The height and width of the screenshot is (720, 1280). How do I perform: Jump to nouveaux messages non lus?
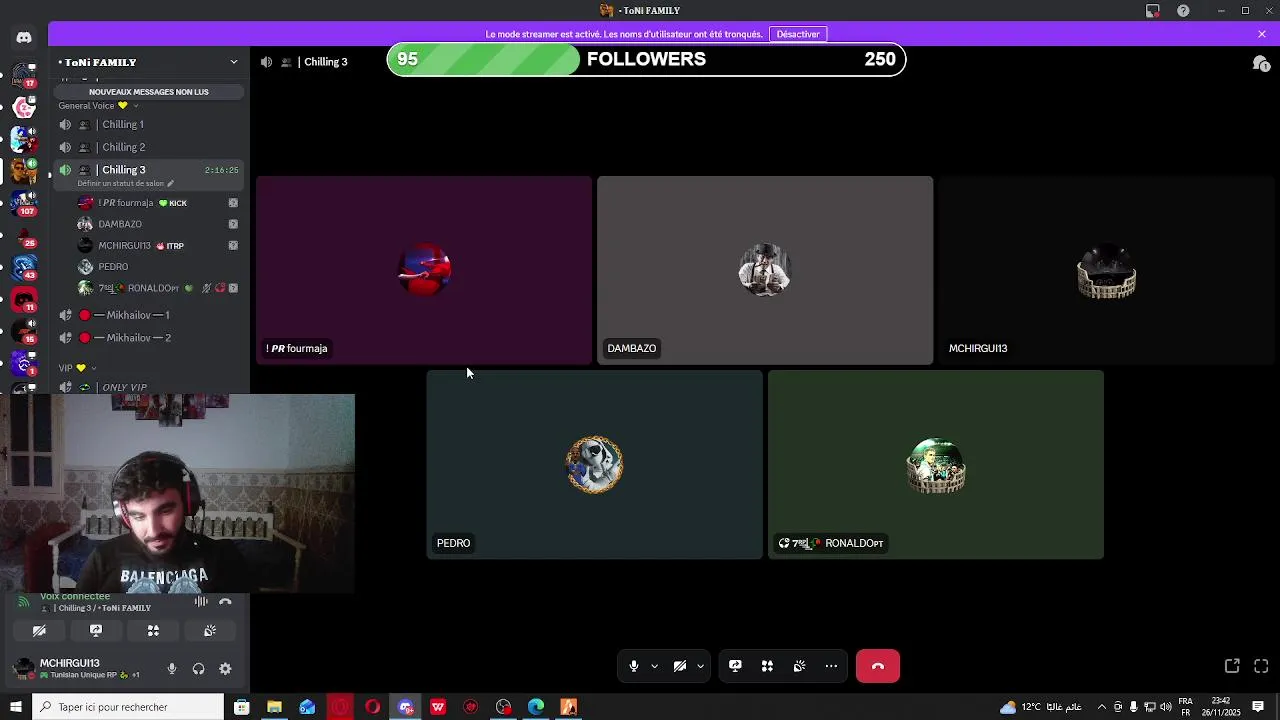(149, 92)
